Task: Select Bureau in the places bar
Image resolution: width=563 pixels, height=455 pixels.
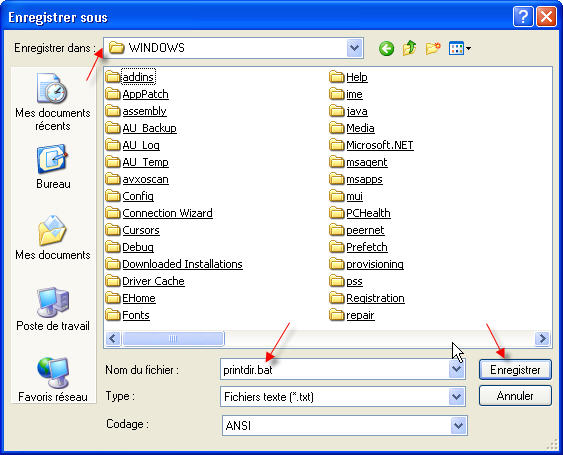Action: pos(53,167)
